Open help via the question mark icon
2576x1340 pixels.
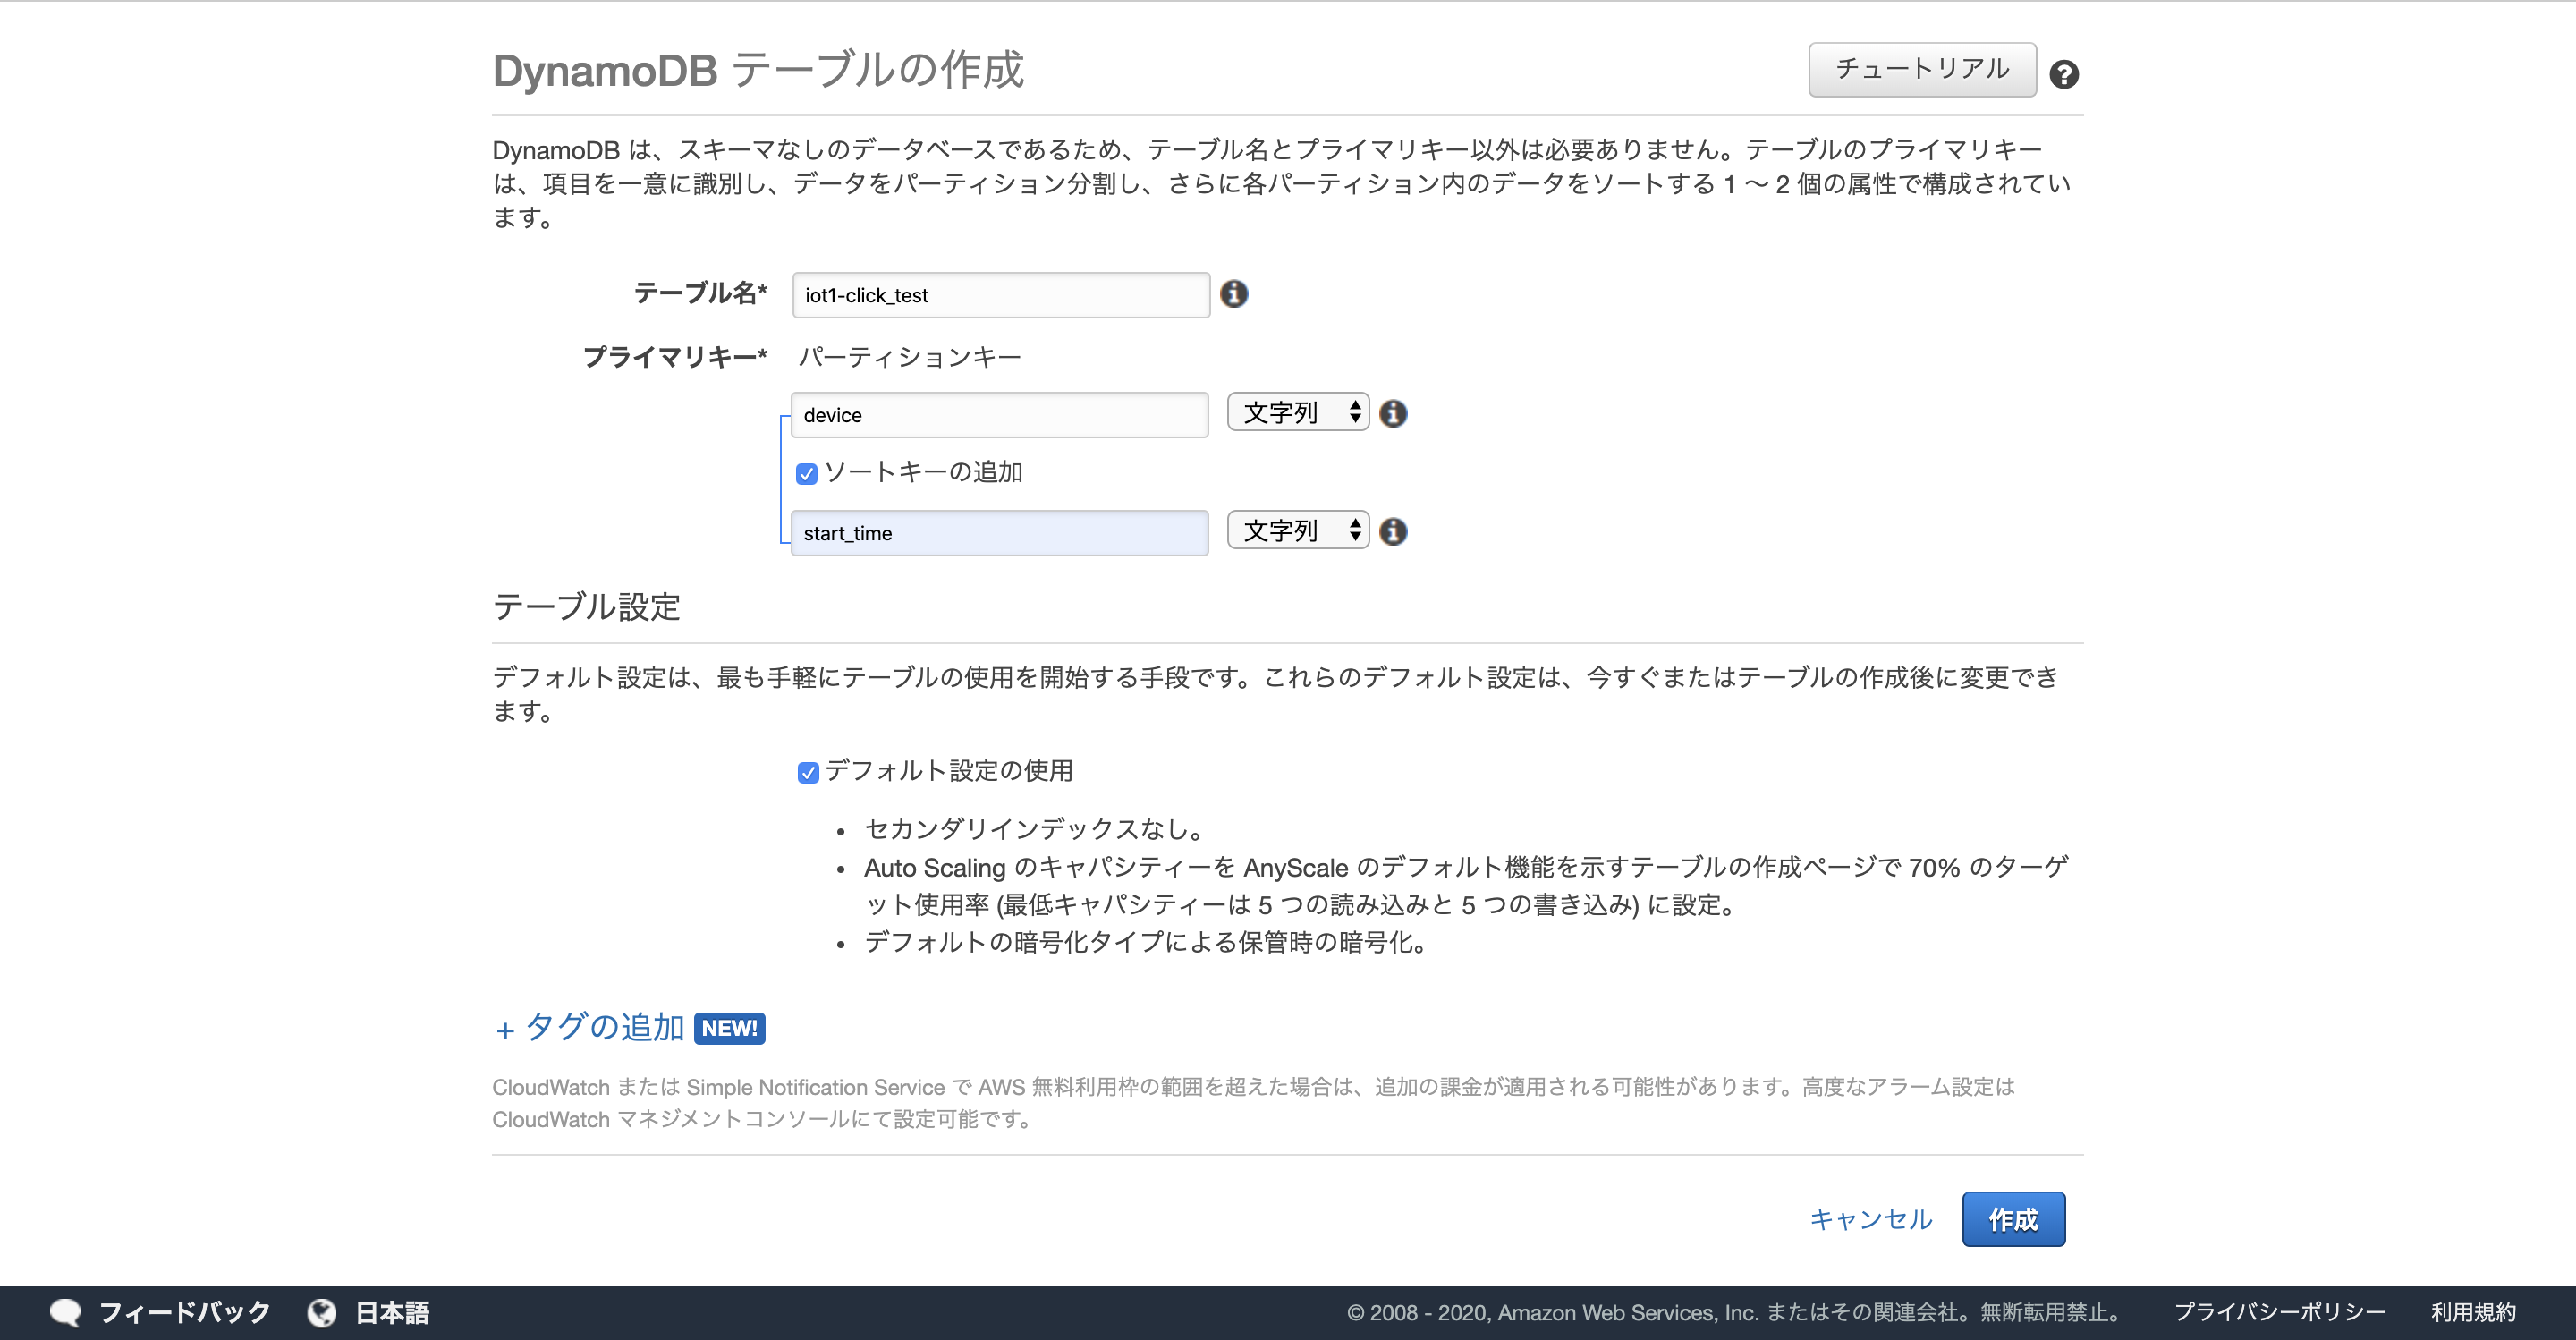pos(2065,73)
